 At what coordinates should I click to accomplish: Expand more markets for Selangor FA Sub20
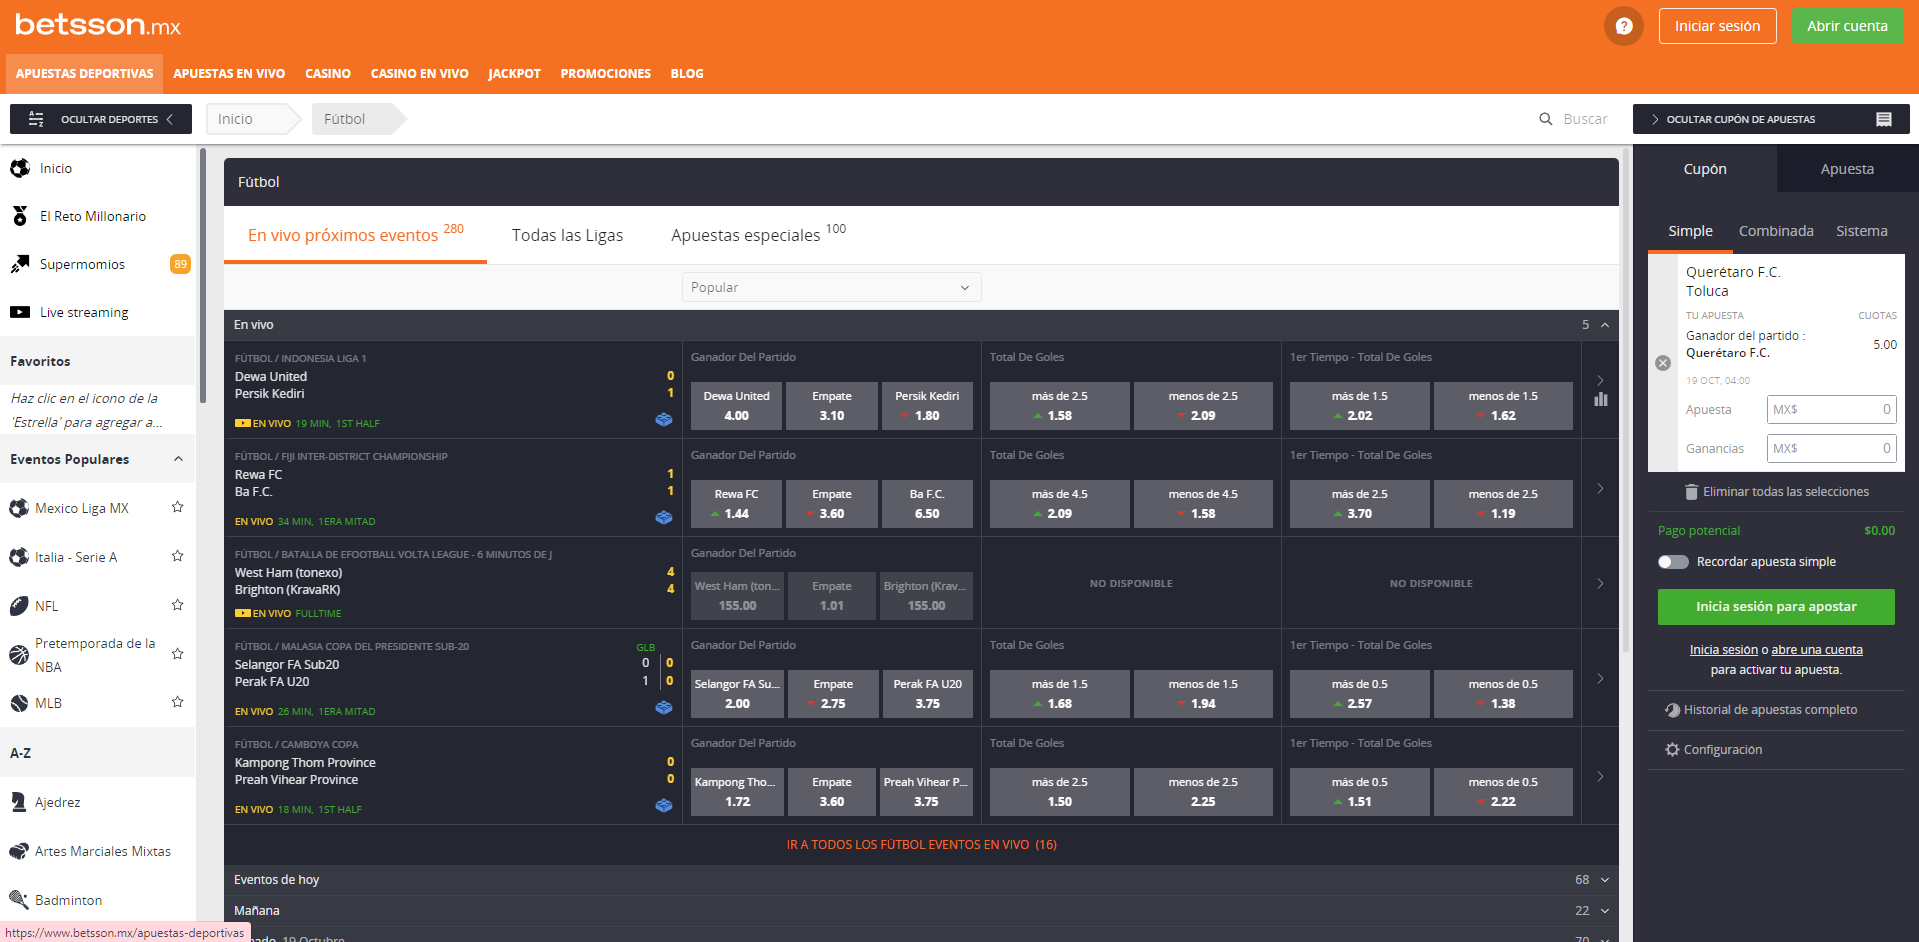pyautogui.click(x=1600, y=678)
